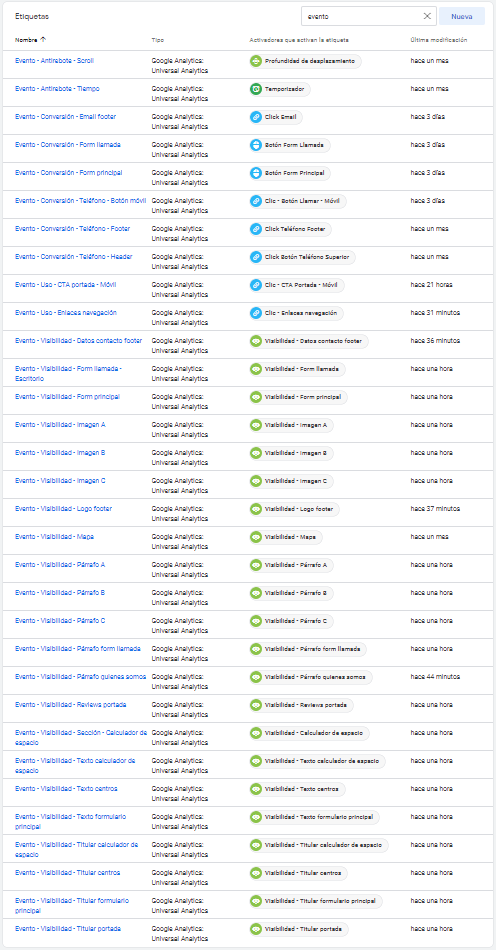Open tag Evento - Visibilidad - Titular centros

[68, 872]
